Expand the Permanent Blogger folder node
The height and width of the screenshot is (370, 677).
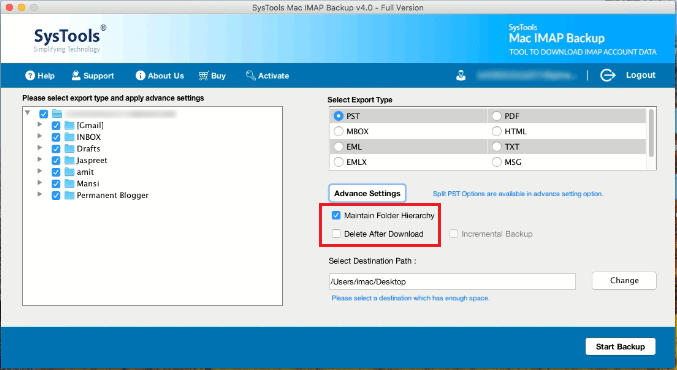[x=40, y=194]
